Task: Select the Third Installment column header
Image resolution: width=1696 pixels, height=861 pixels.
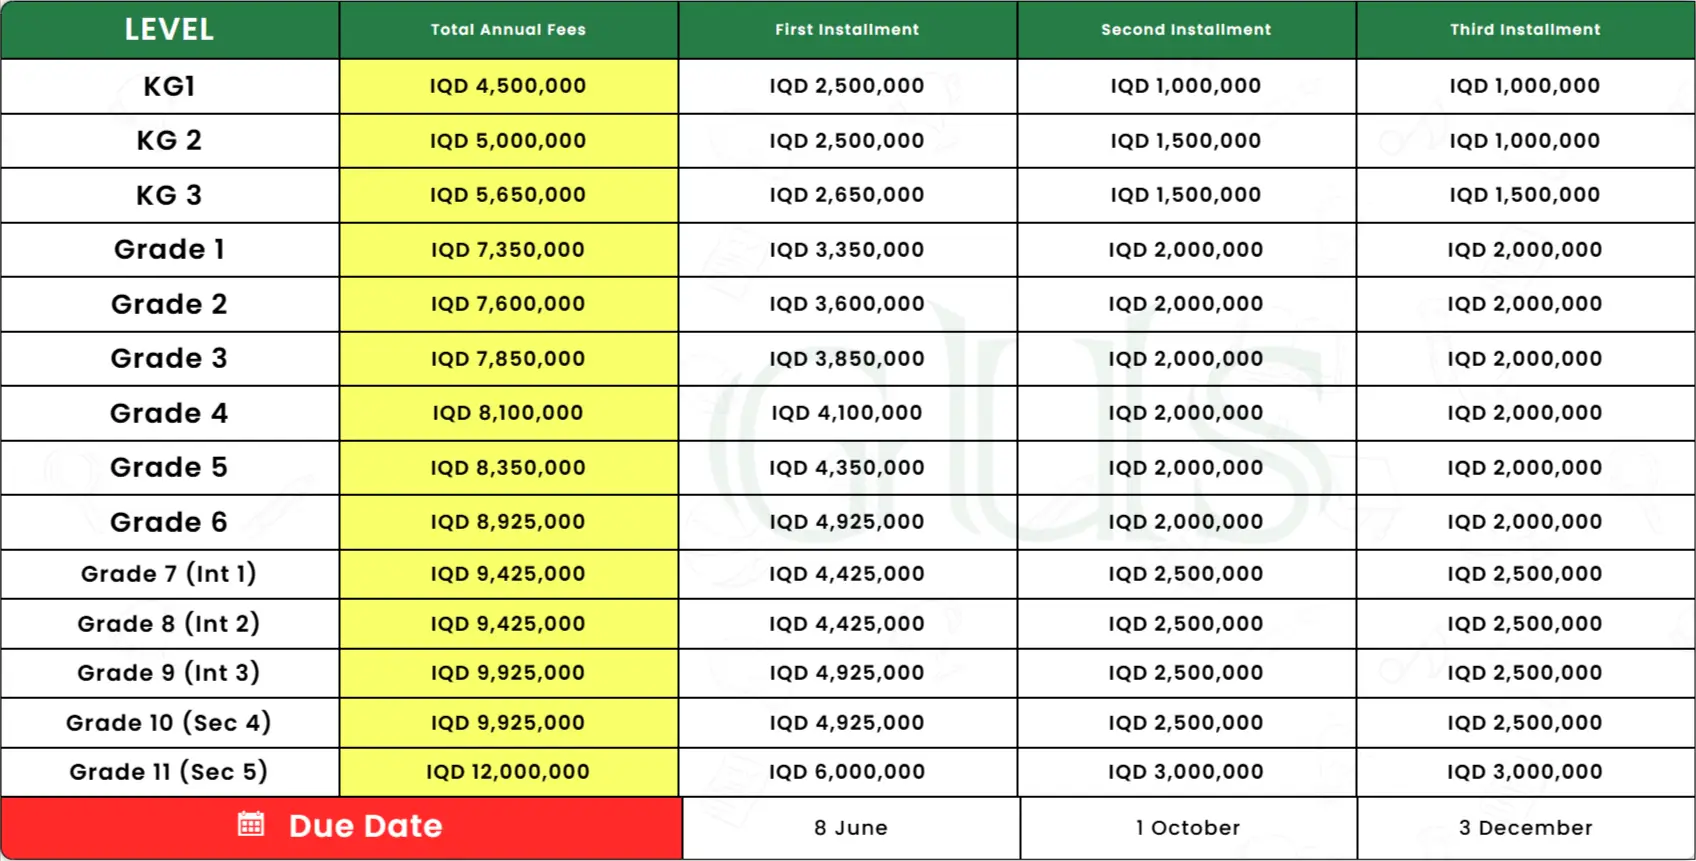Action: click(1525, 30)
